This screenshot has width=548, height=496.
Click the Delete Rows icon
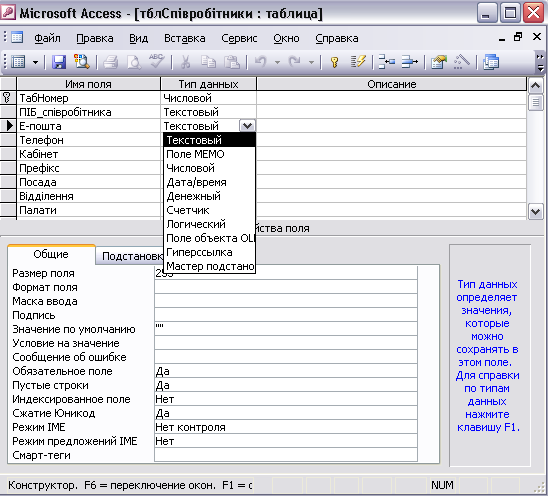[x=409, y=62]
